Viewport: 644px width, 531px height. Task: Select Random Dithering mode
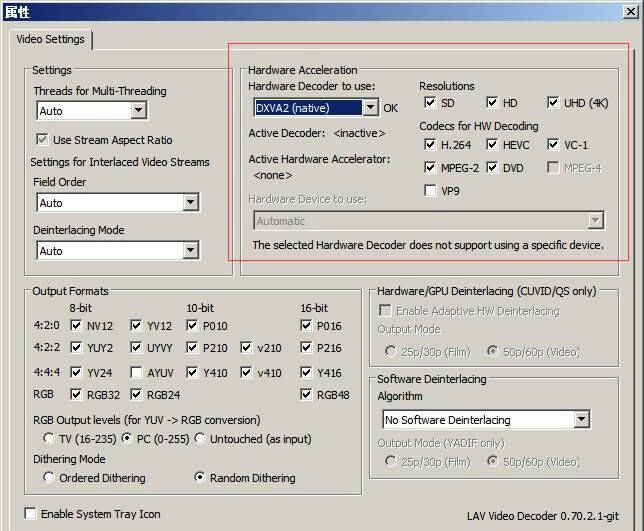tap(200, 477)
